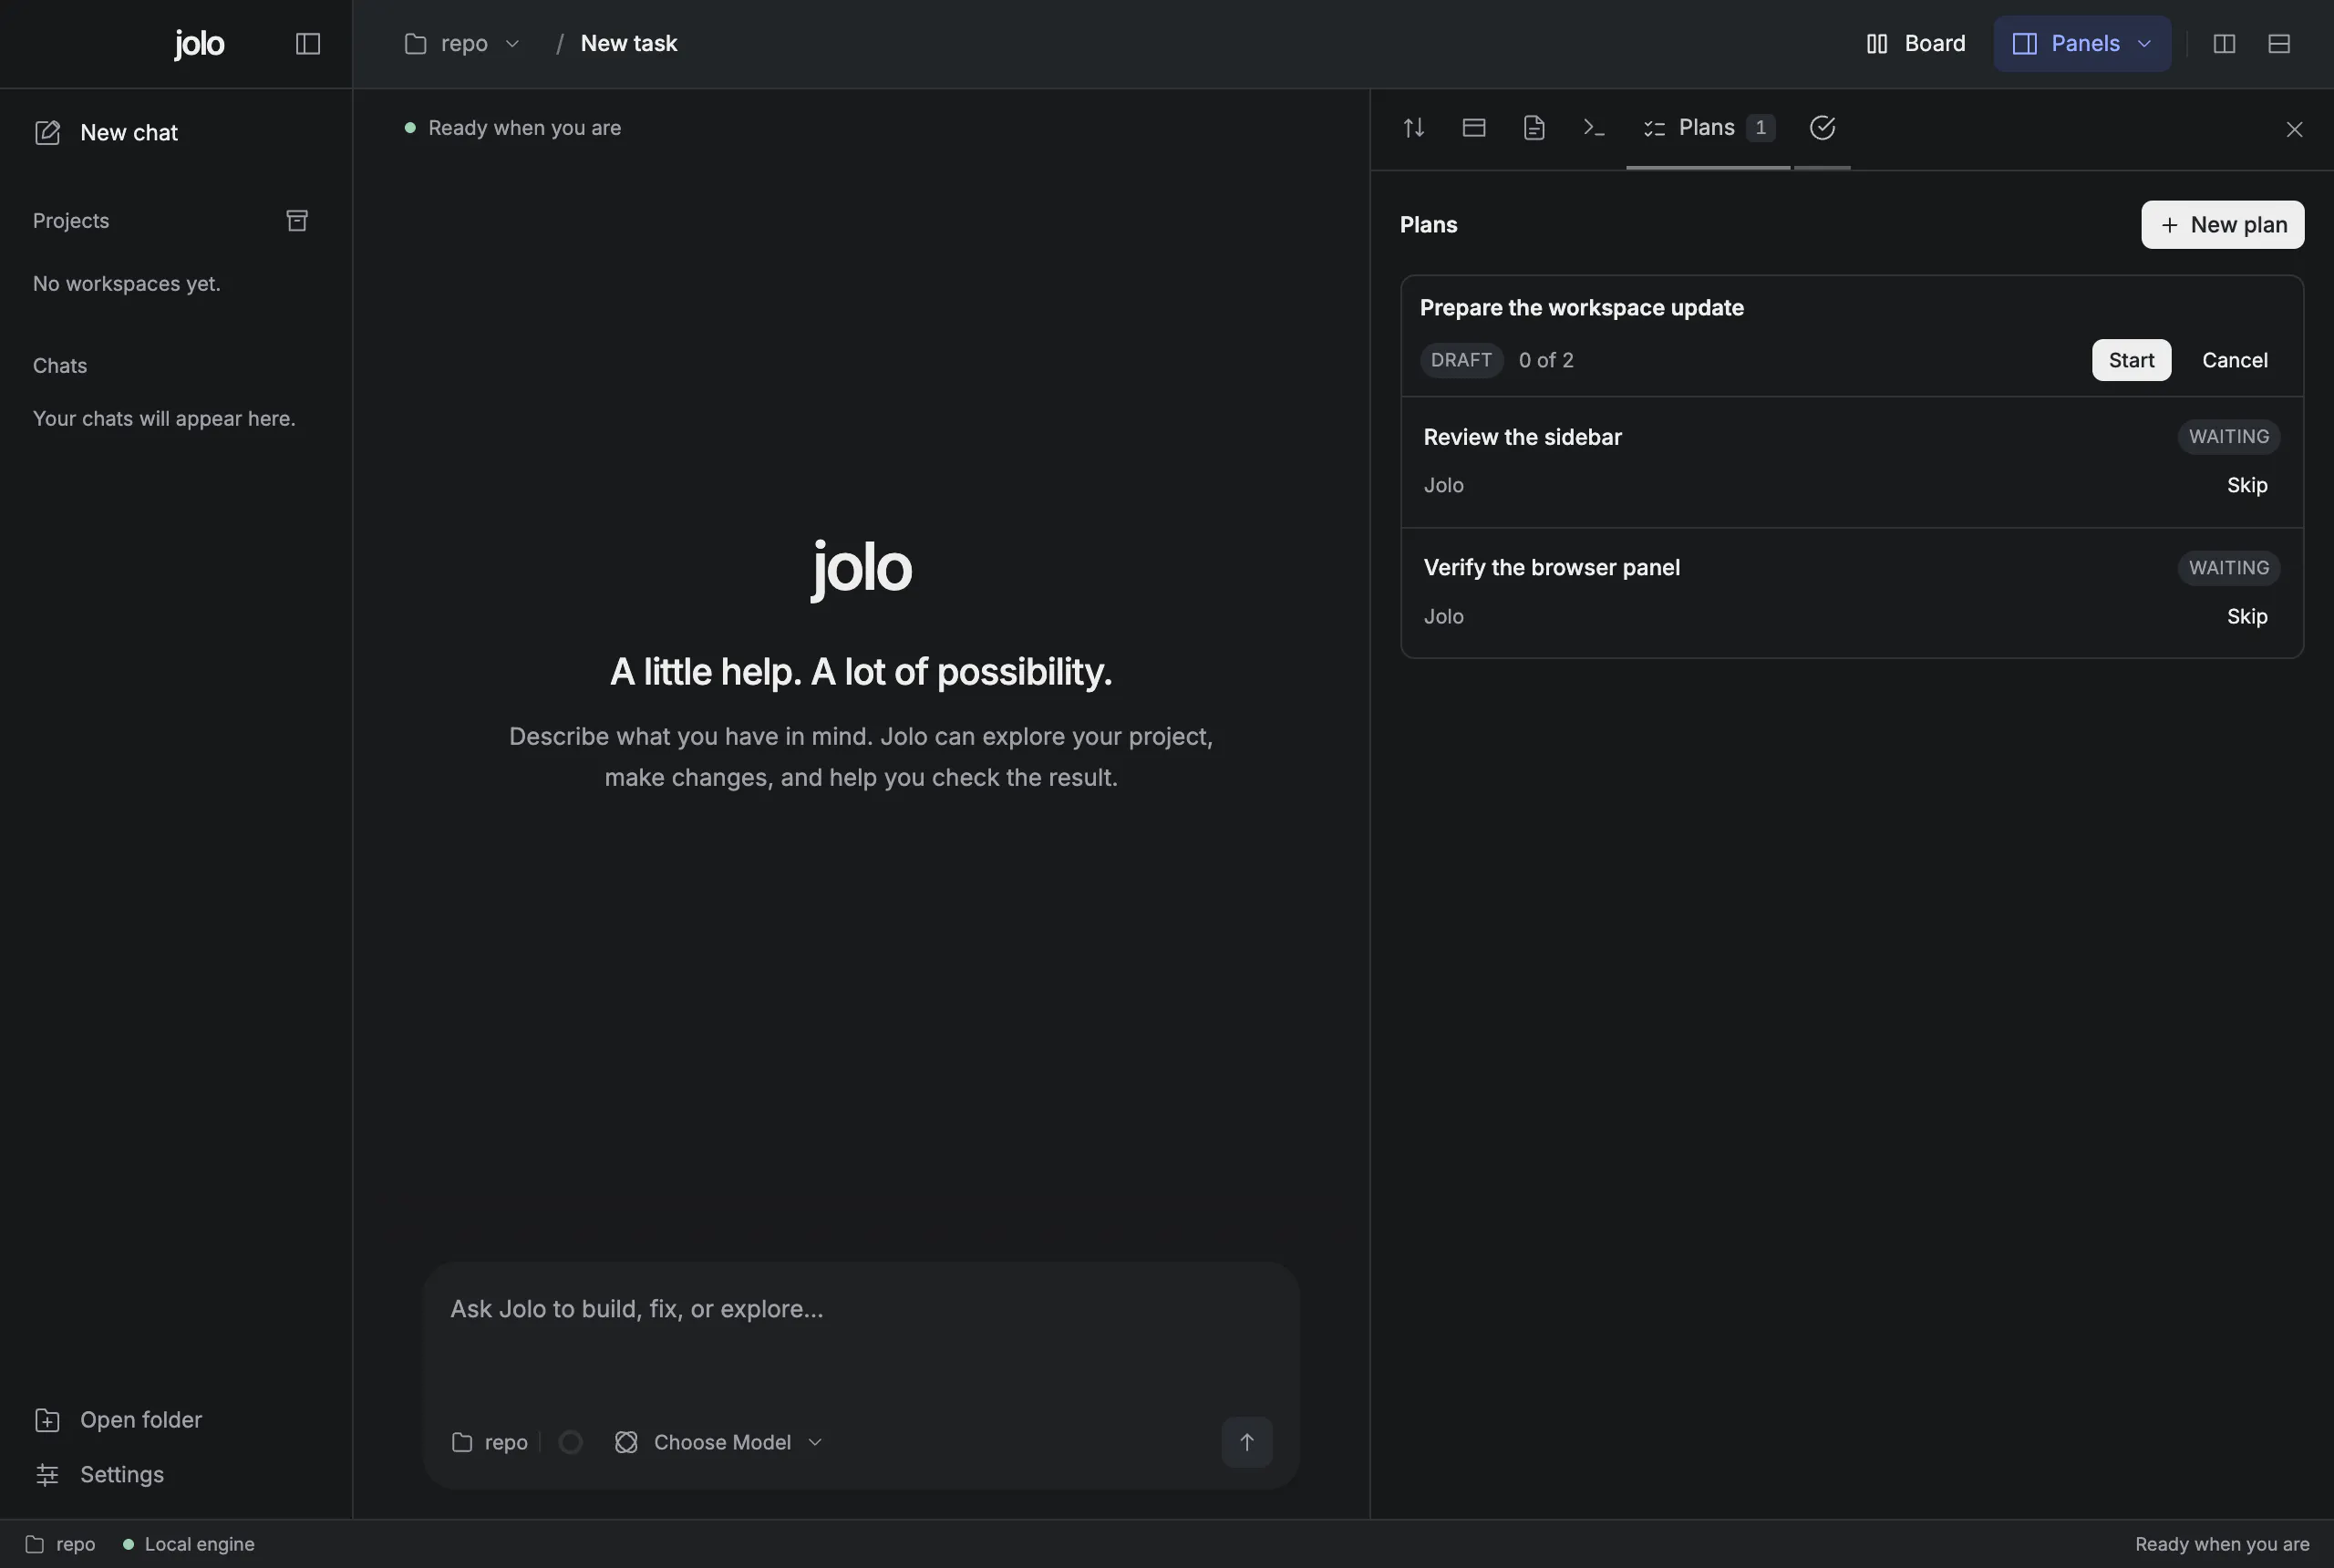This screenshot has width=2334, height=1568.
Task: Expand the repo breadcrumb dropdown
Action: (x=462, y=44)
